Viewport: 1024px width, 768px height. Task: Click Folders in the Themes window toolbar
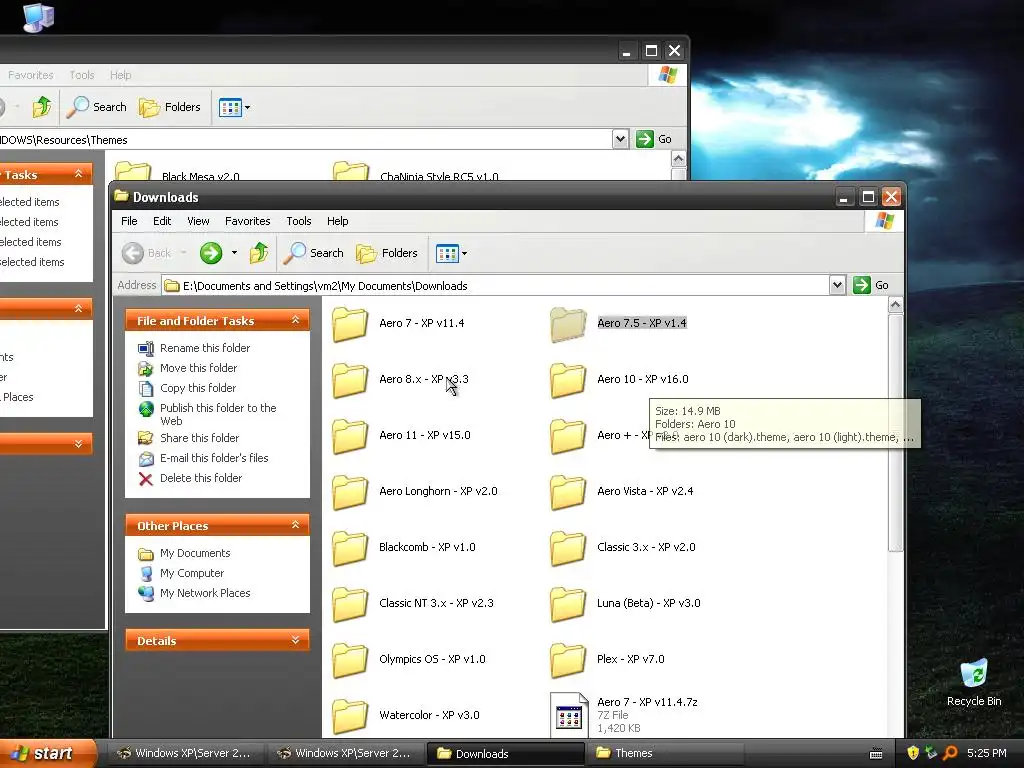[x=170, y=107]
